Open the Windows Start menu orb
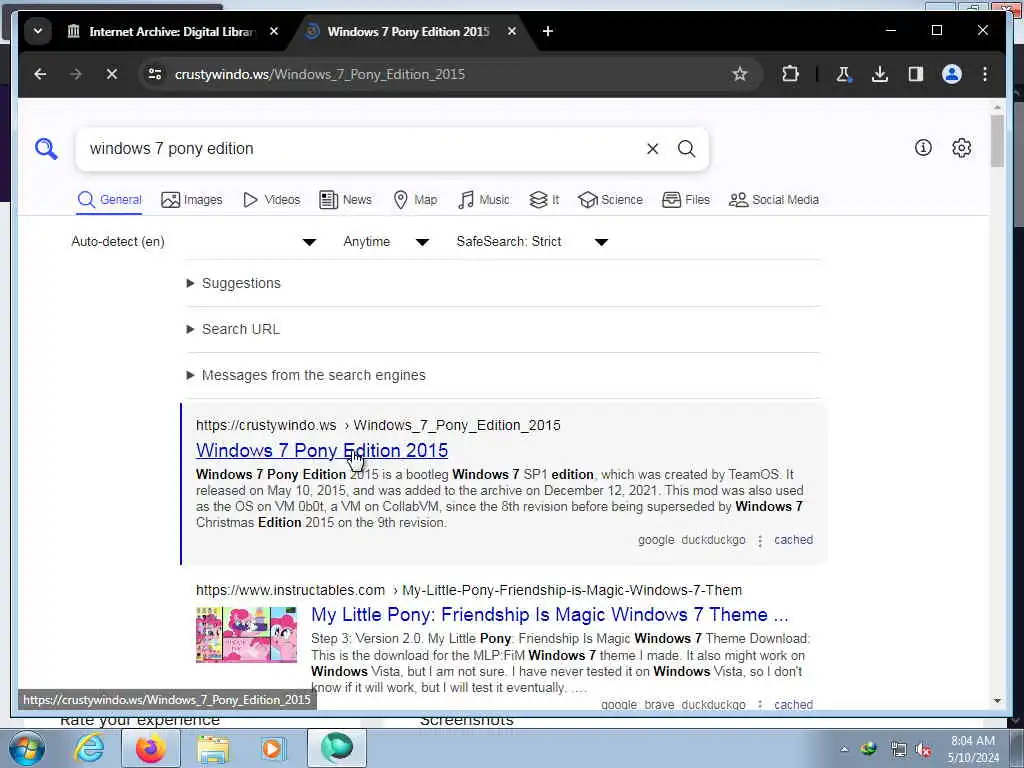The image size is (1024, 768). (26, 748)
